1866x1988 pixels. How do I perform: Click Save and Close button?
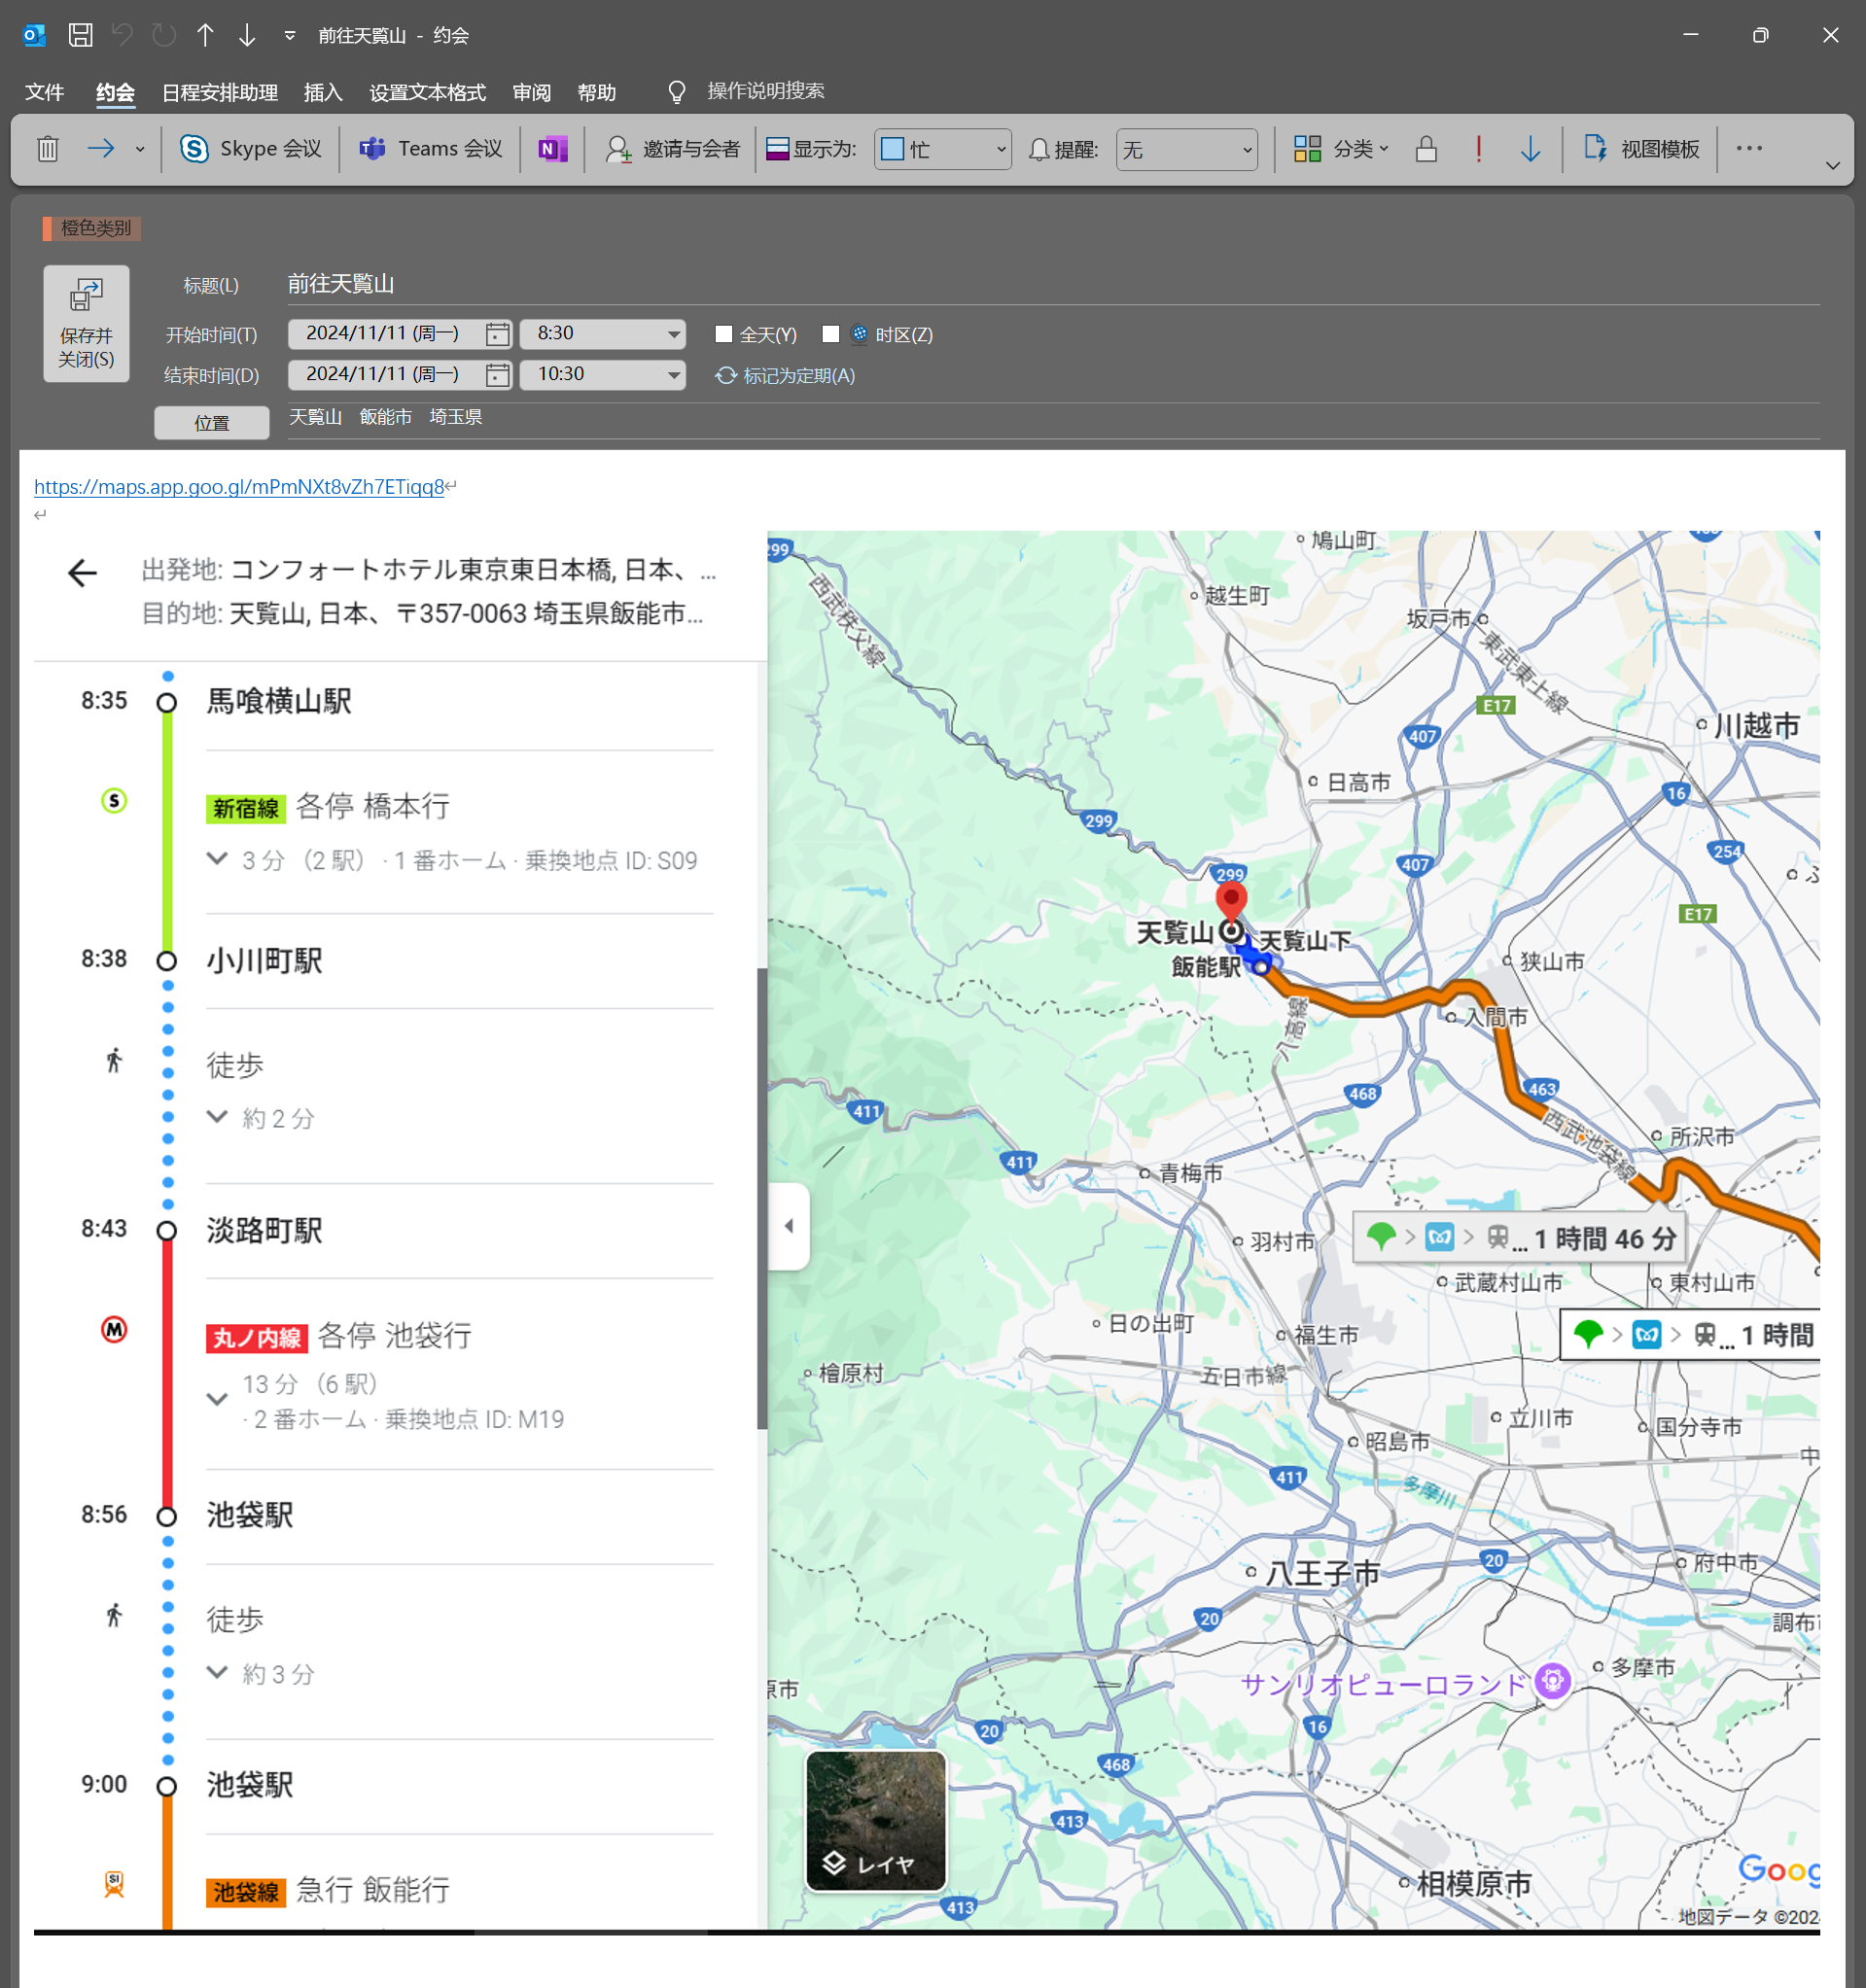(x=86, y=323)
